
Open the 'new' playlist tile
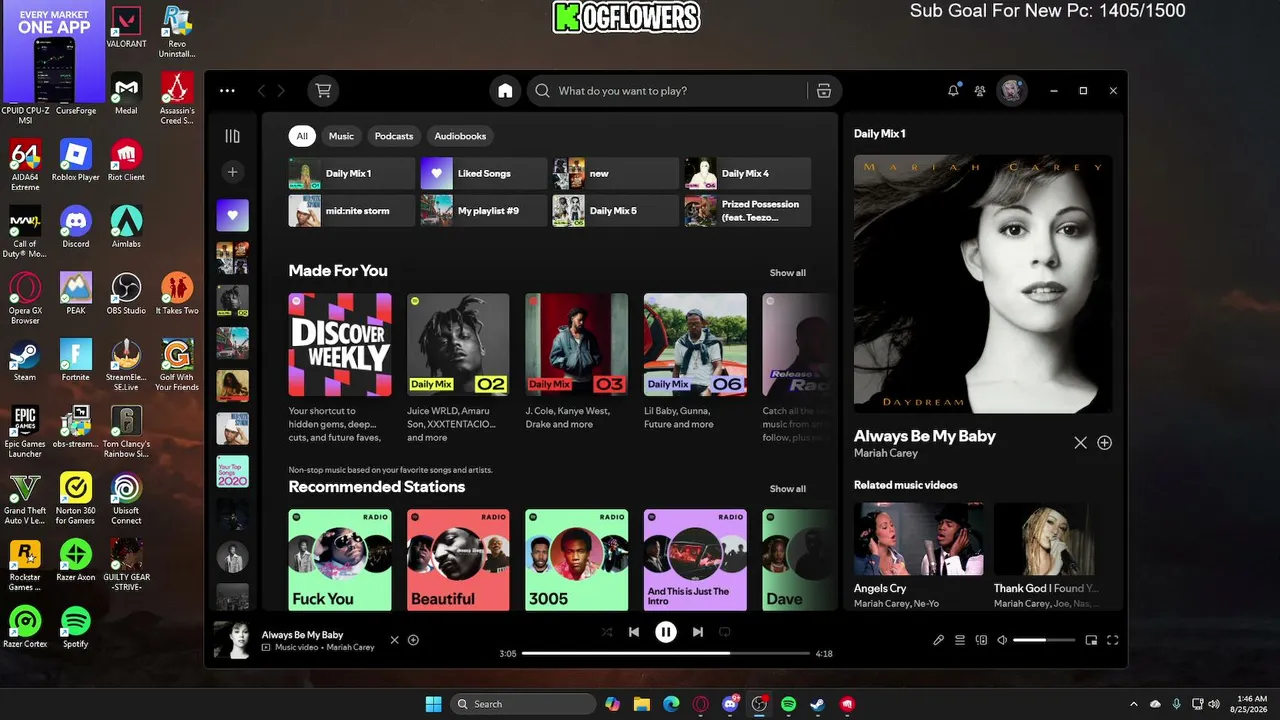pos(616,173)
